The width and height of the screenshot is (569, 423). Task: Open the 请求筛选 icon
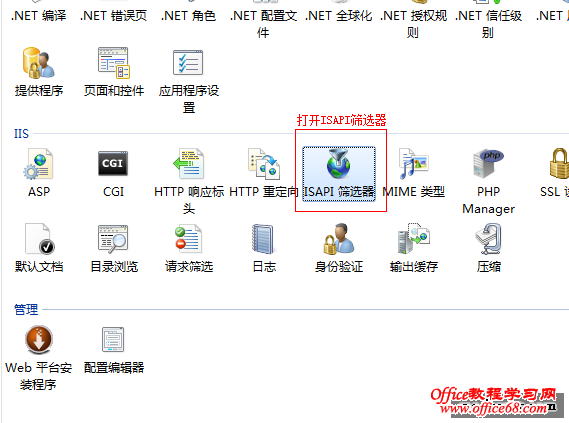click(188, 239)
